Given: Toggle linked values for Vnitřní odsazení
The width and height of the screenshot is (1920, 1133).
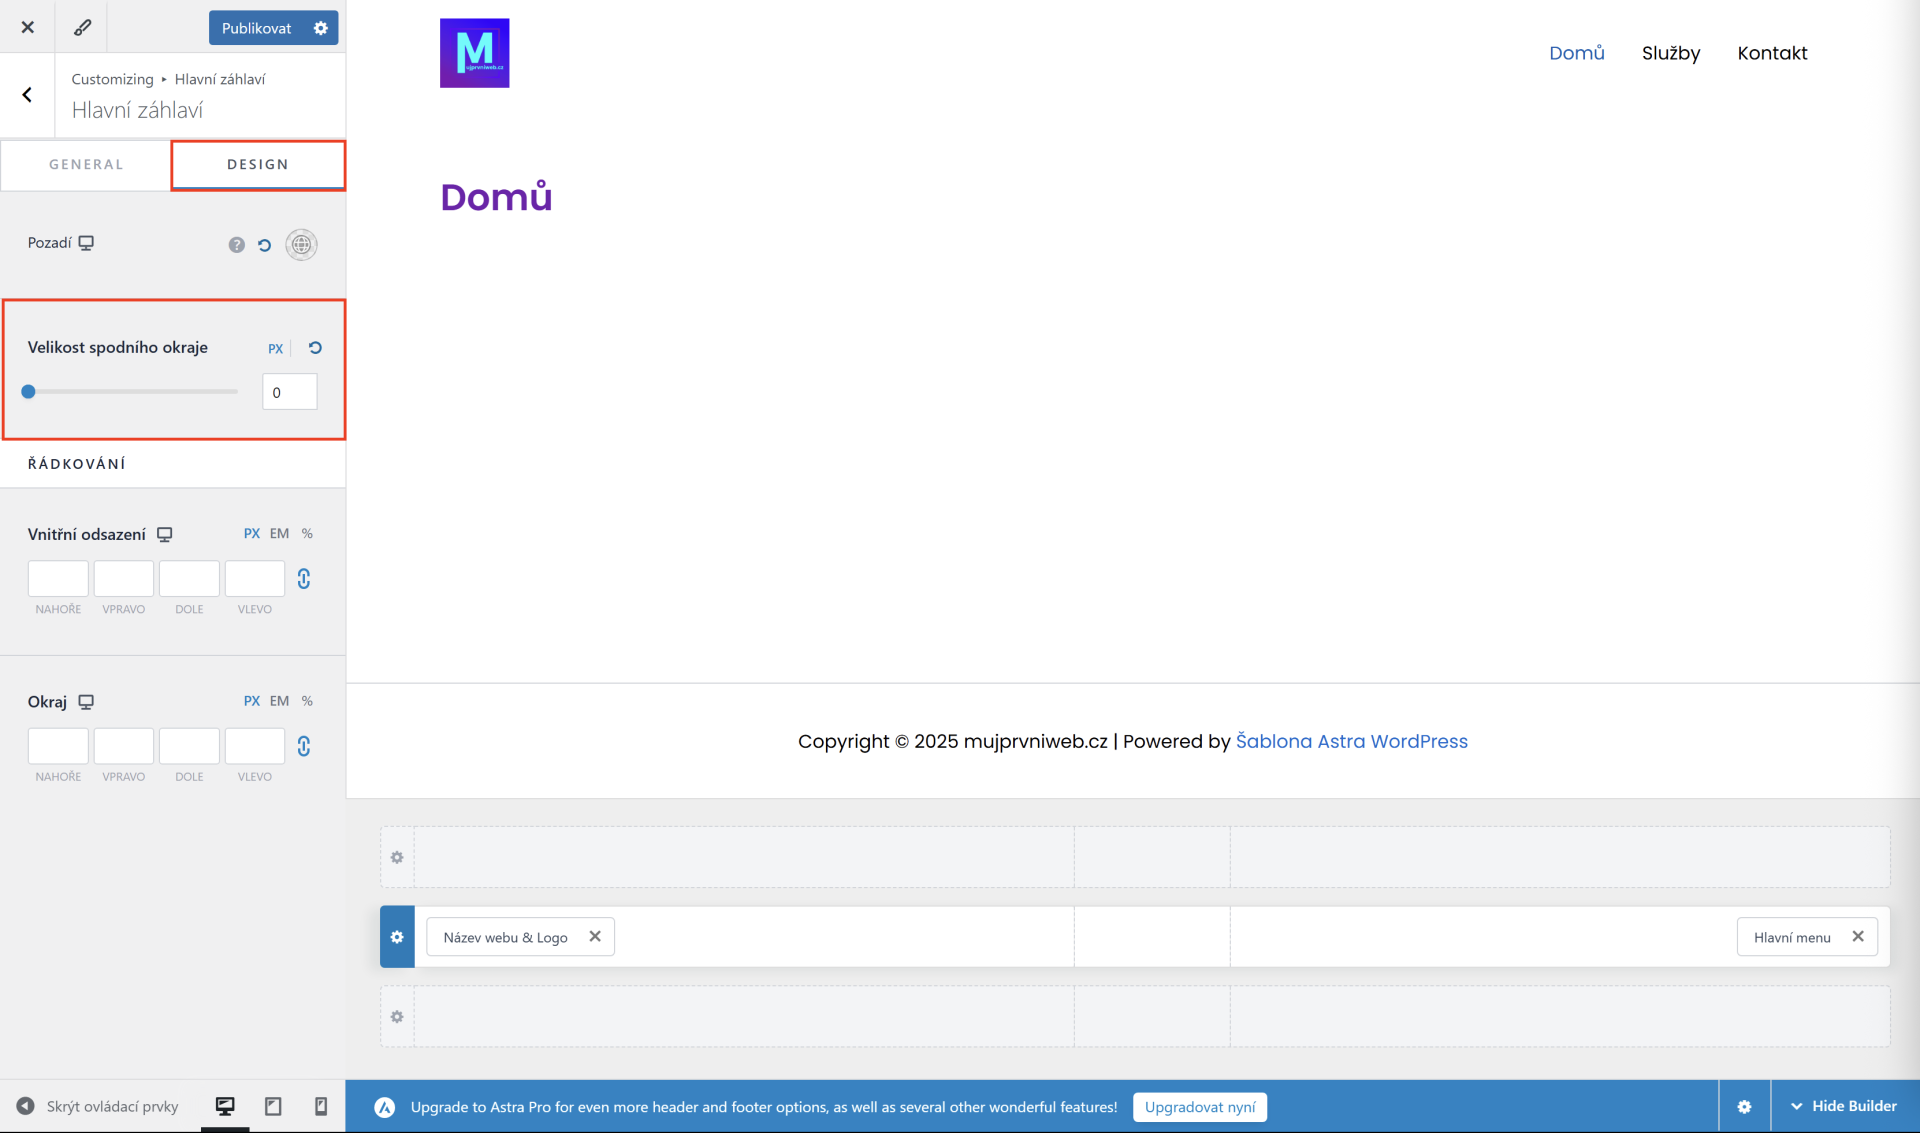Looking at the screenshot, I should [x=304, y=578].
